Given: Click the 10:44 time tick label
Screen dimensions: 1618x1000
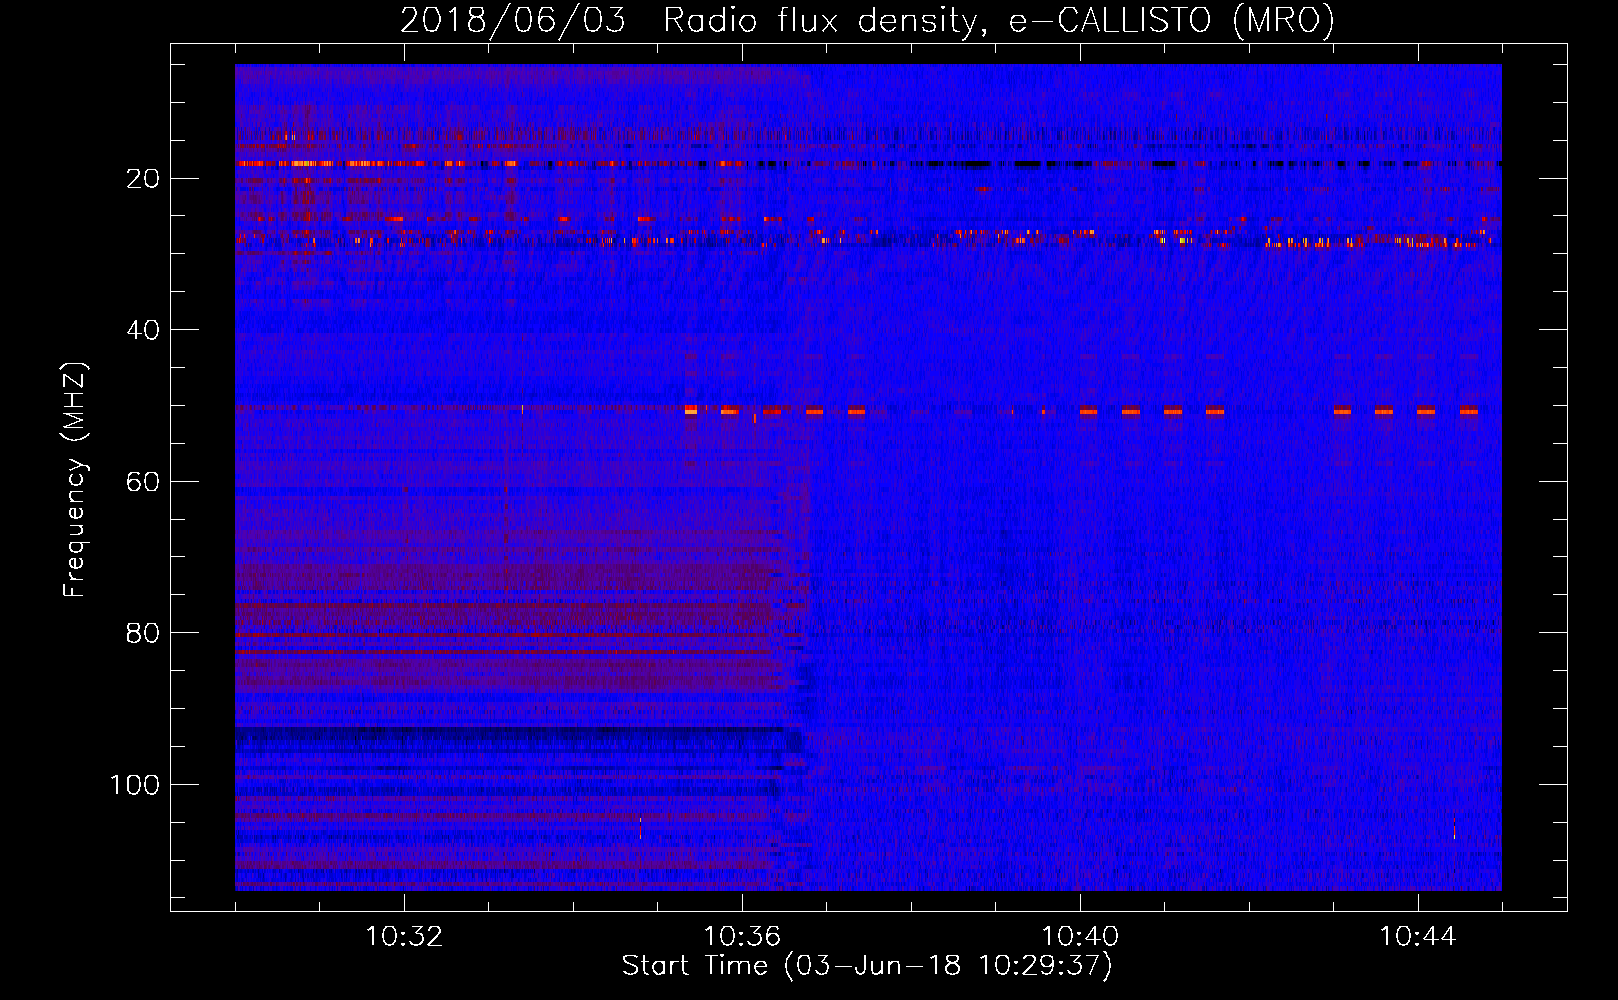Looking at the screenshot, I should click(1418, 937).
